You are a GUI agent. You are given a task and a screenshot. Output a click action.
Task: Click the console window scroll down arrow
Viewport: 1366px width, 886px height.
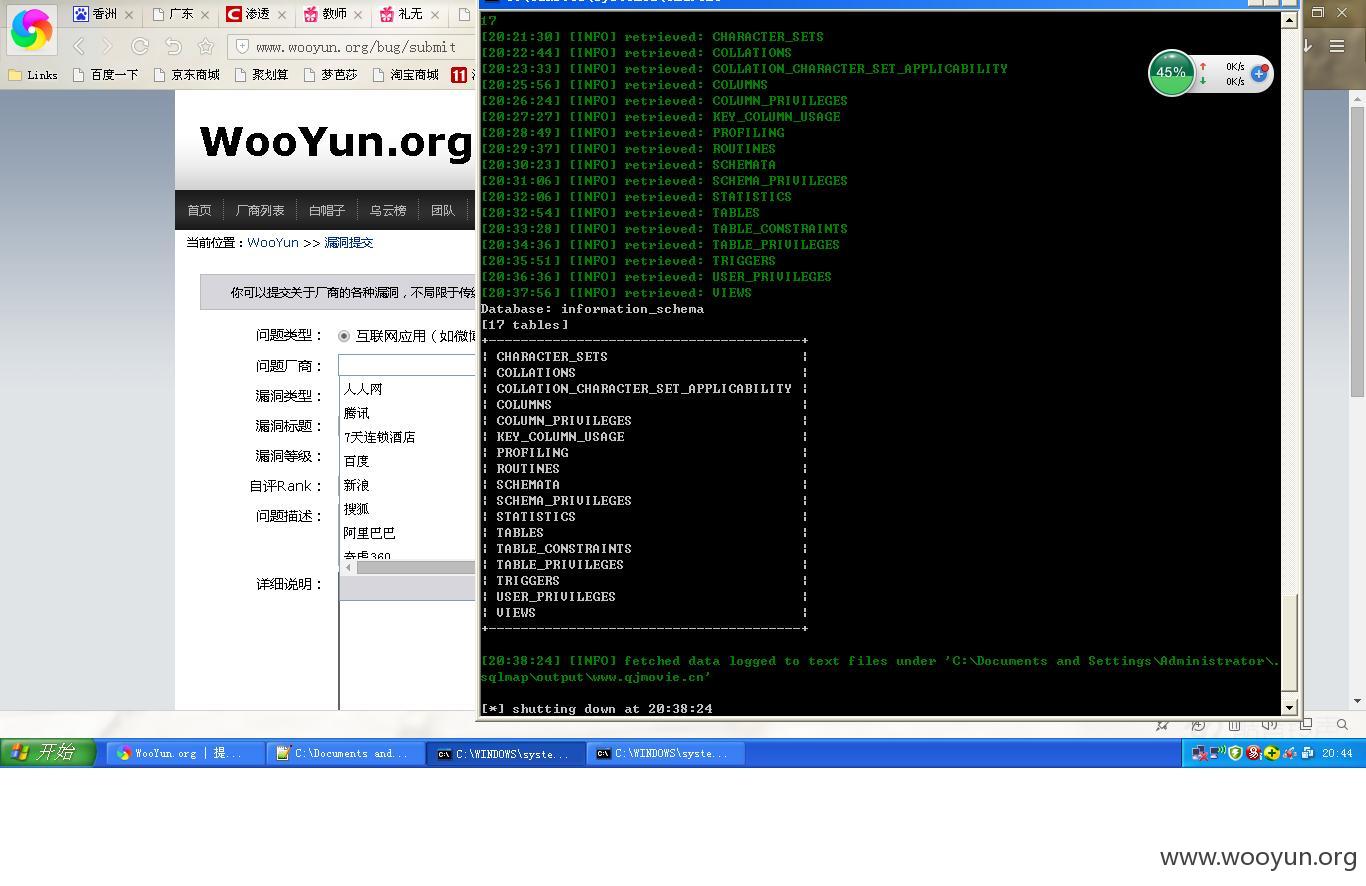click(1289, 707)
